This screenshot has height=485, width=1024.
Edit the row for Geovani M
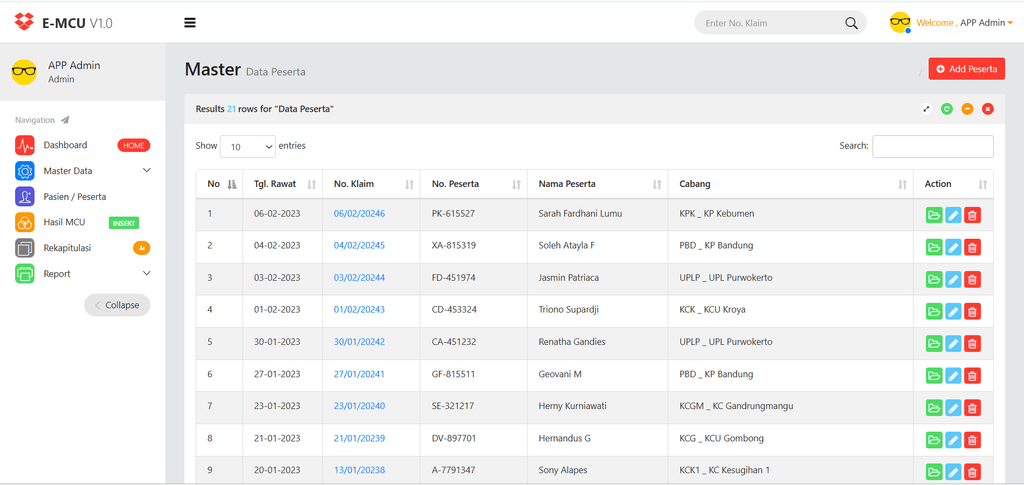click(953, 375)
